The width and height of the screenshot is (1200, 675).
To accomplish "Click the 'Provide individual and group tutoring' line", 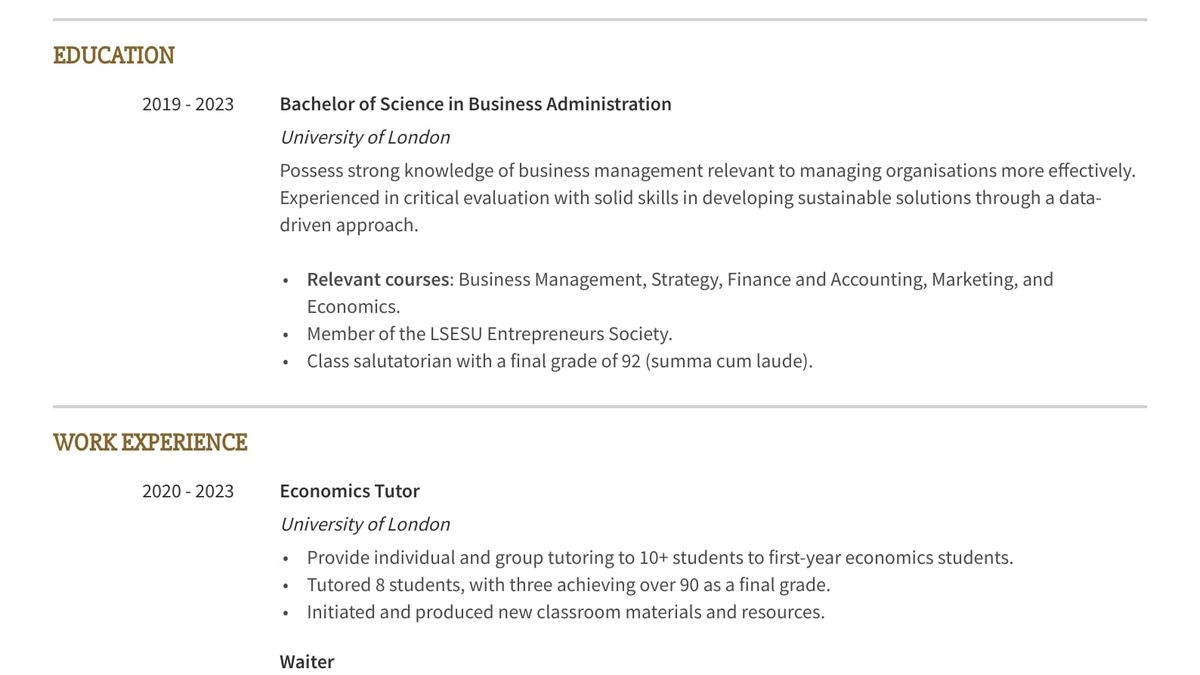I will click(x=659, y=558).
